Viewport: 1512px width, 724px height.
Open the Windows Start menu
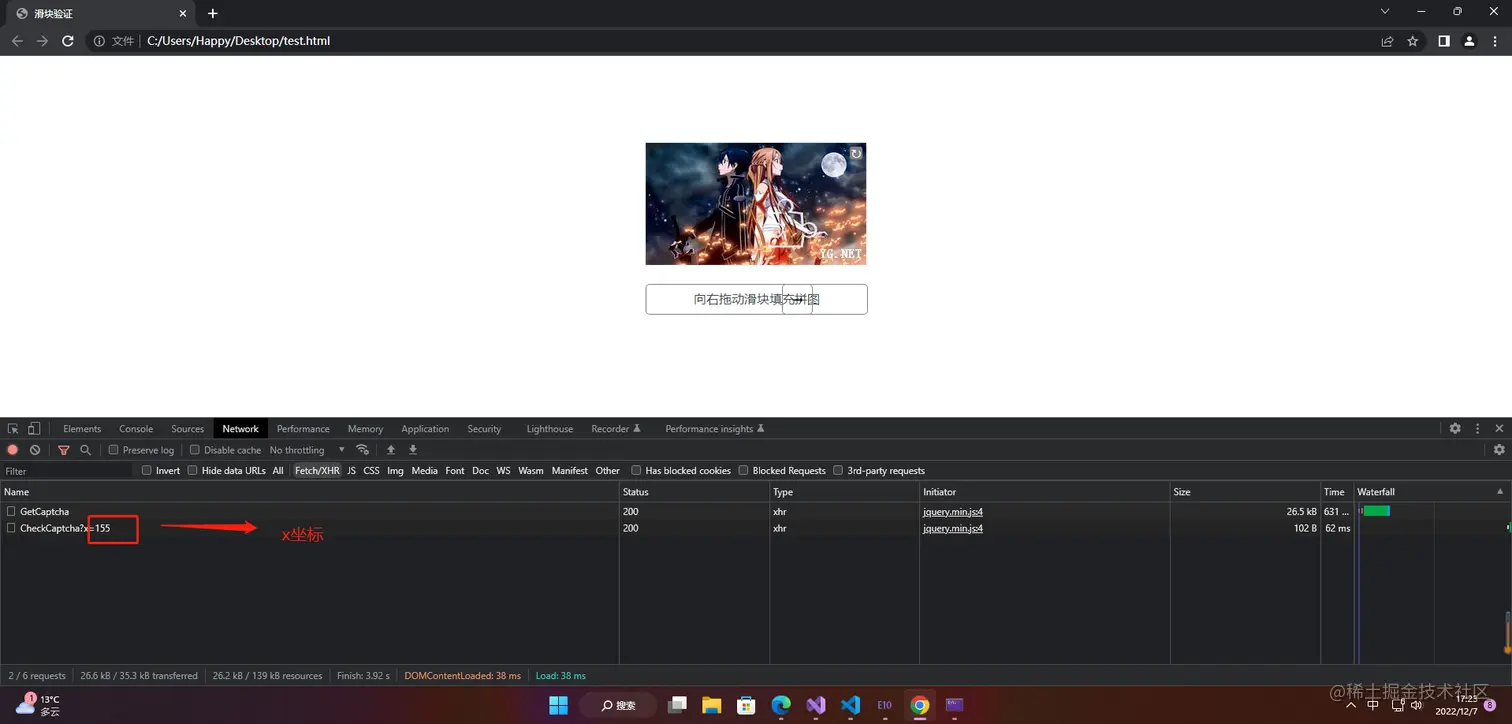558,705
